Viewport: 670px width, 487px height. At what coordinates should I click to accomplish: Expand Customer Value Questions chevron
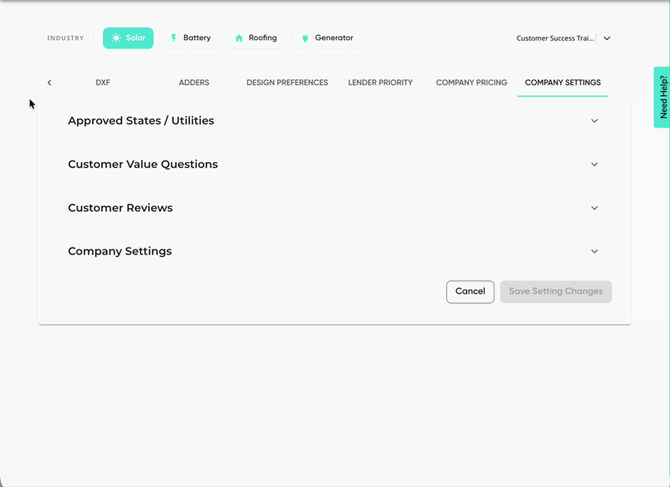pyautogui.click(x=594, y=164)
